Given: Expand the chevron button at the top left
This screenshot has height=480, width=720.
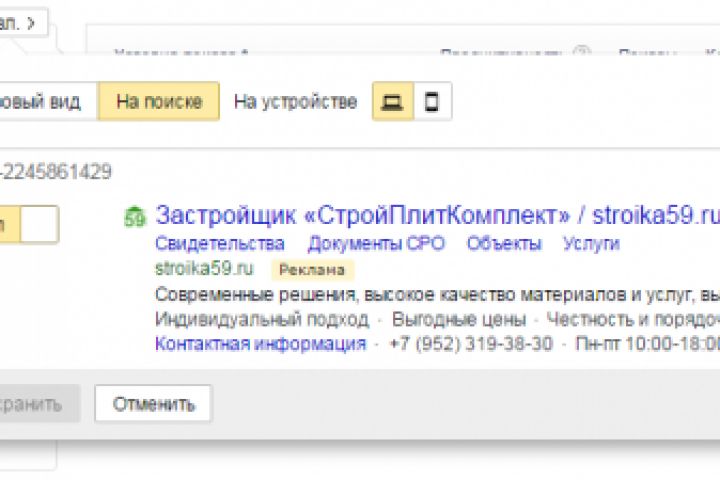Looking at the screenshot, I should tap(24, 22).
